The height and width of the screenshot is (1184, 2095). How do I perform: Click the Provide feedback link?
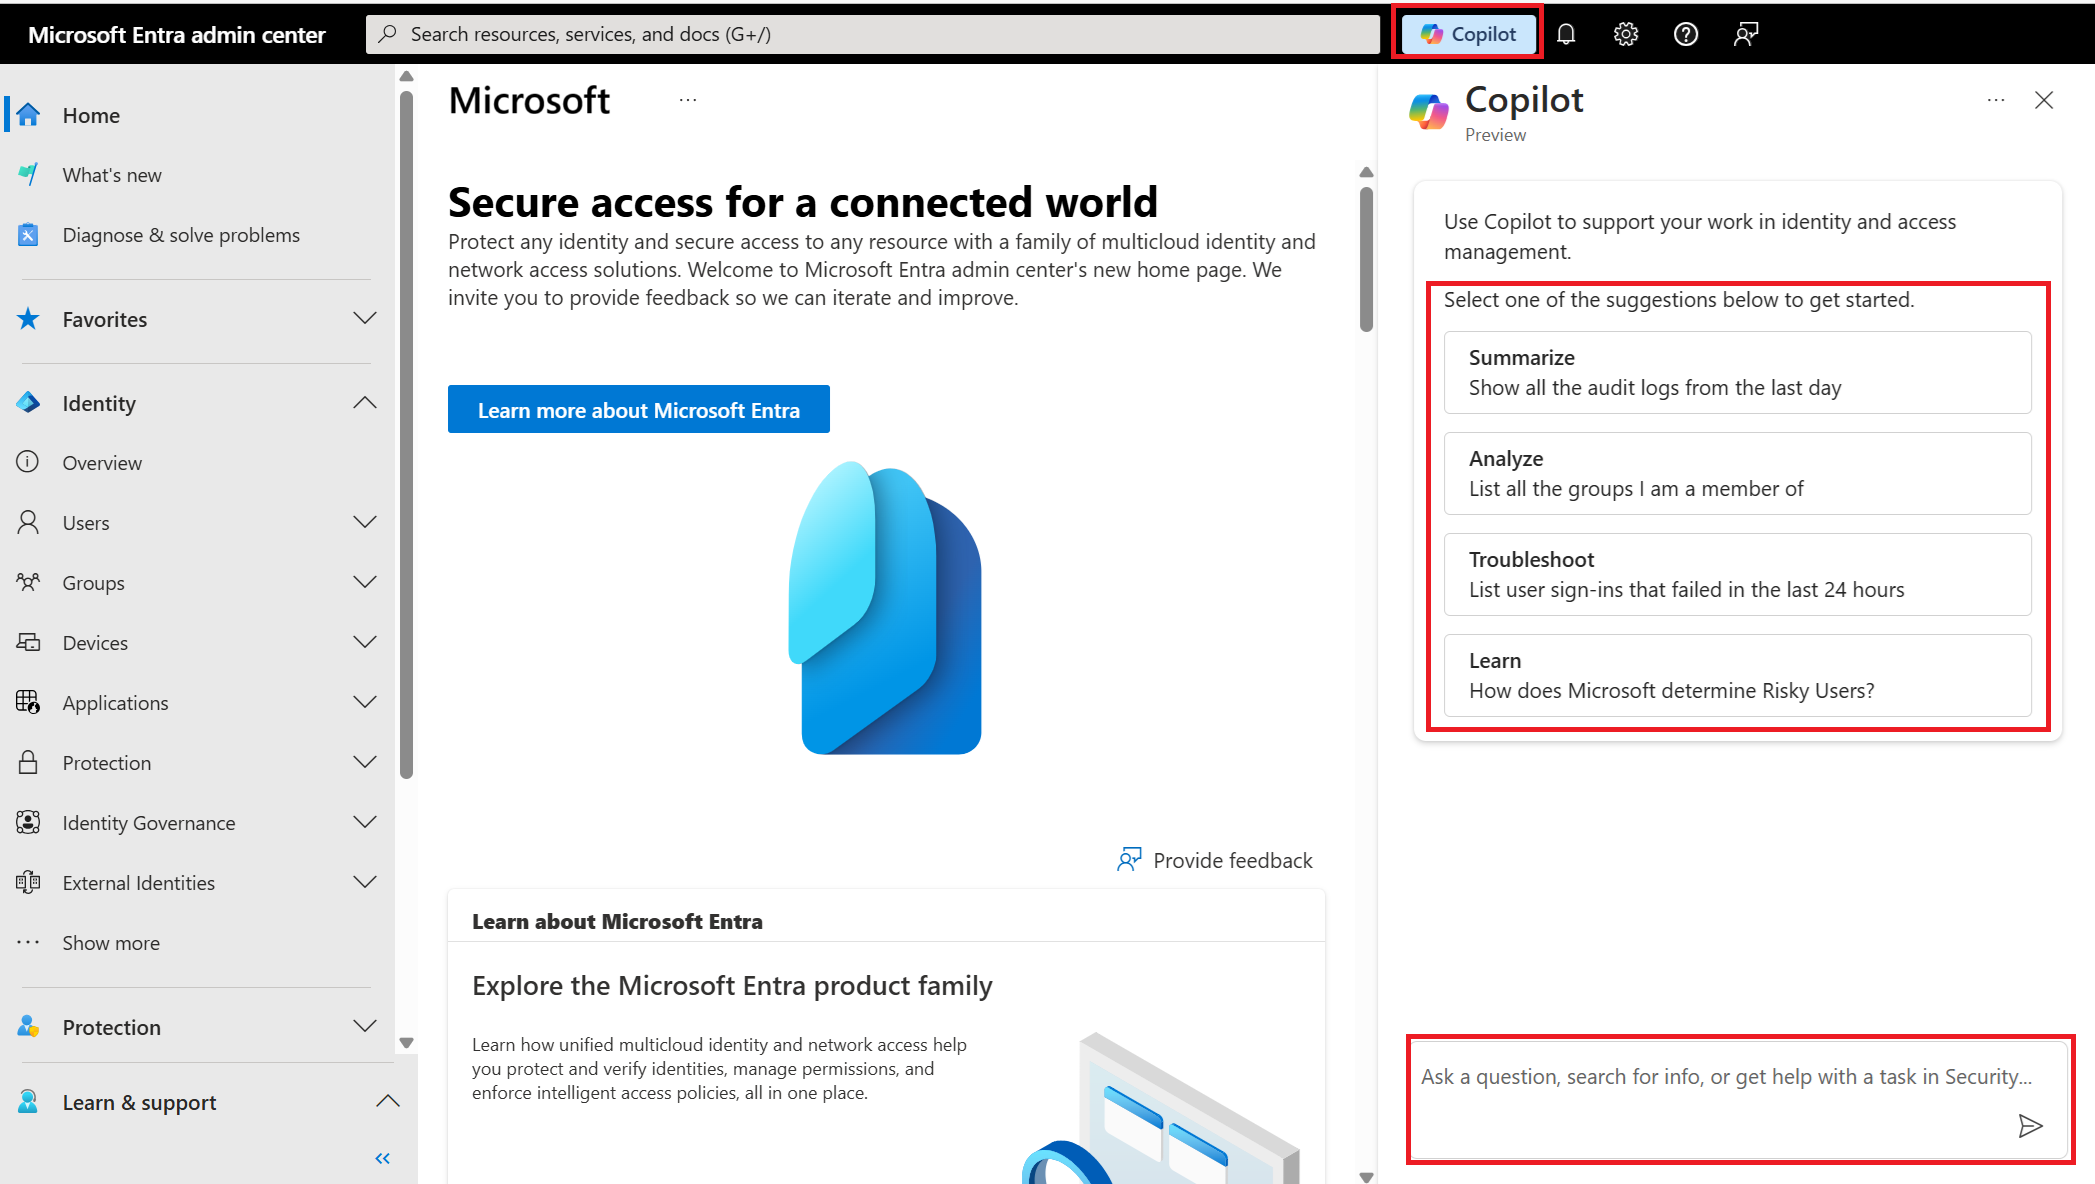click(x=1214, y=857)
